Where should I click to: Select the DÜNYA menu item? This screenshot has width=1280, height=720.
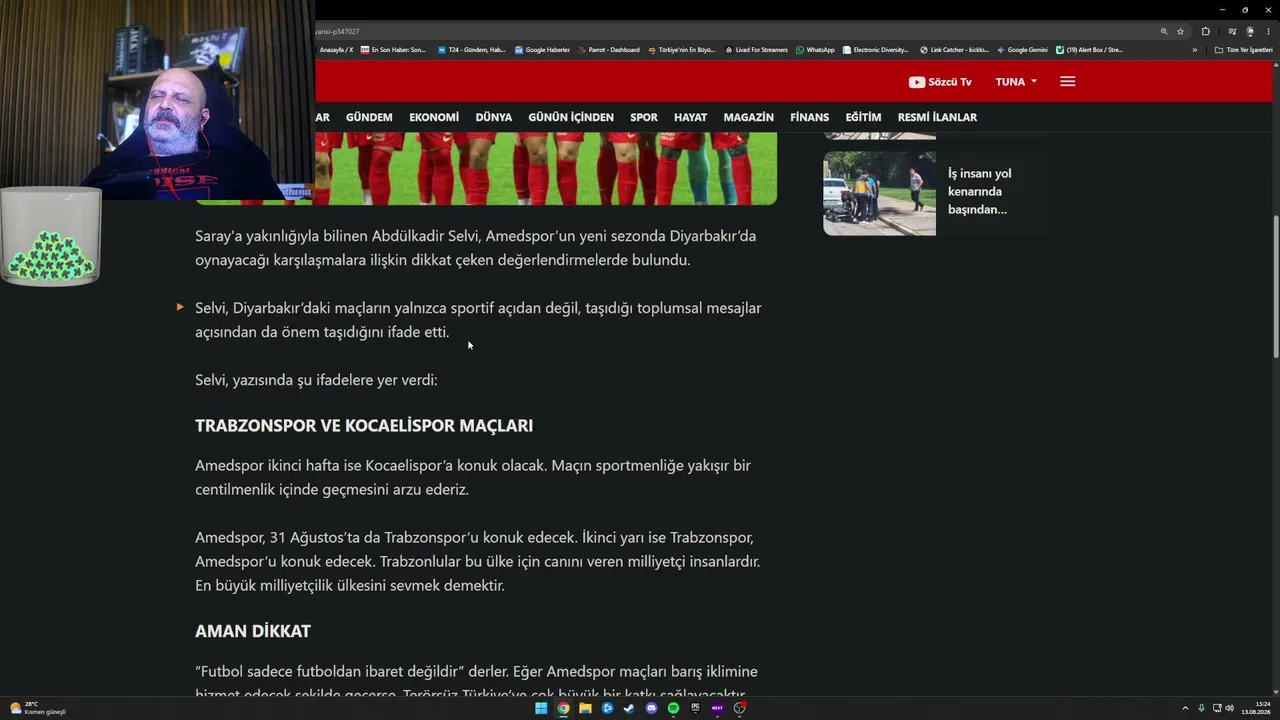pos(493,117)
